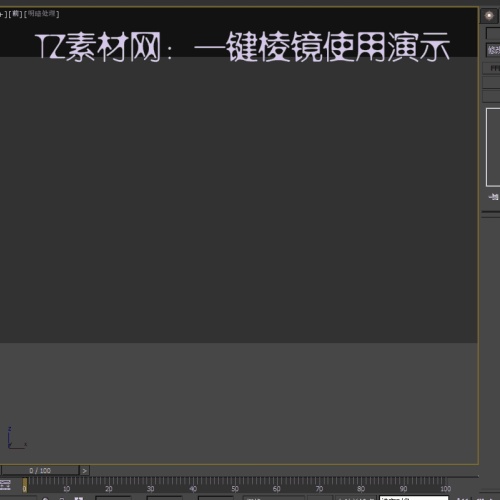Open the viewport [+] general menu

(2, 14)
